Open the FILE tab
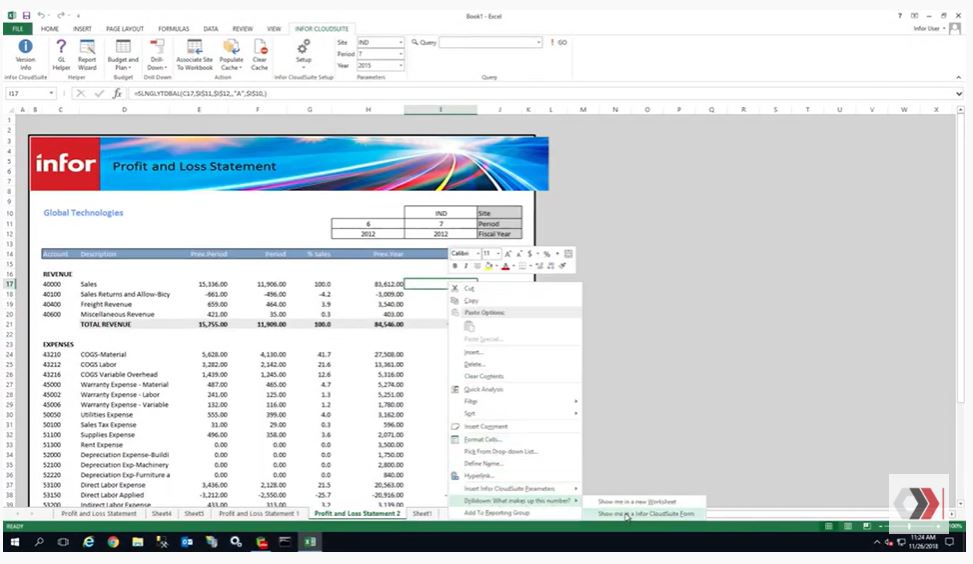 (17, 29)
